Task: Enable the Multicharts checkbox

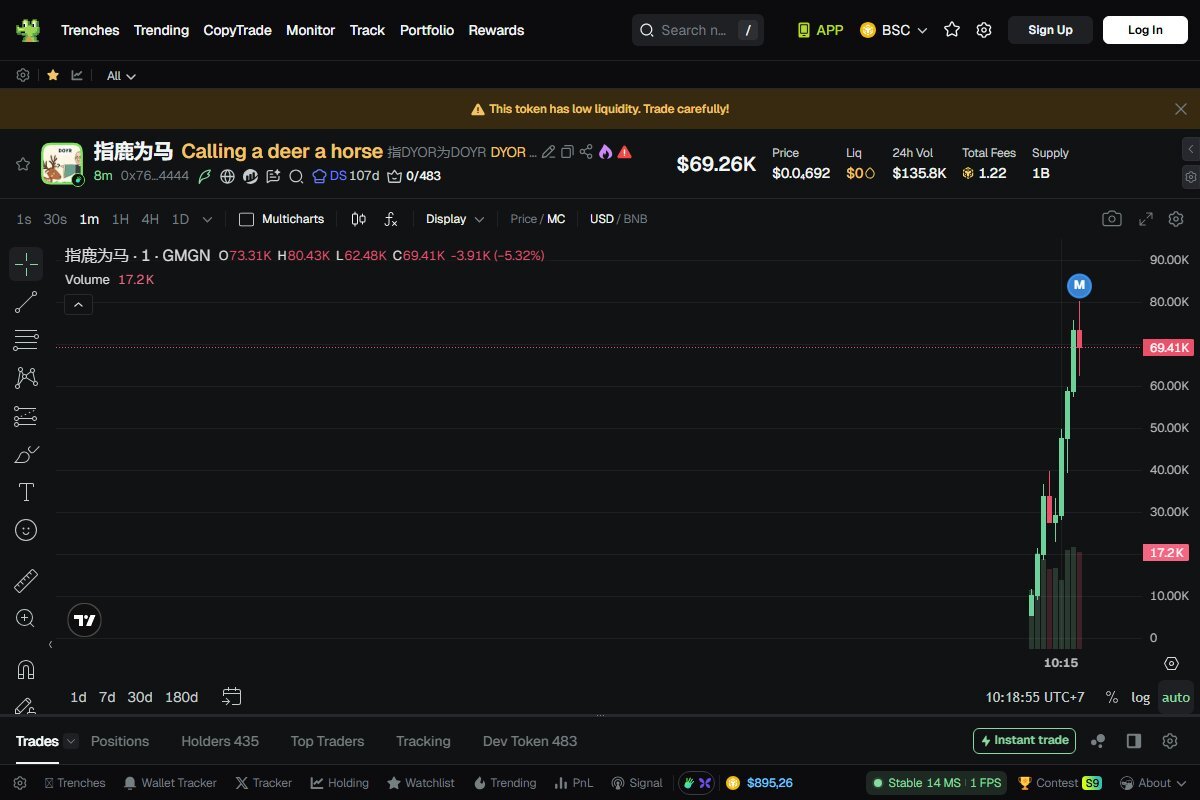Action: (x=247, y=219)
